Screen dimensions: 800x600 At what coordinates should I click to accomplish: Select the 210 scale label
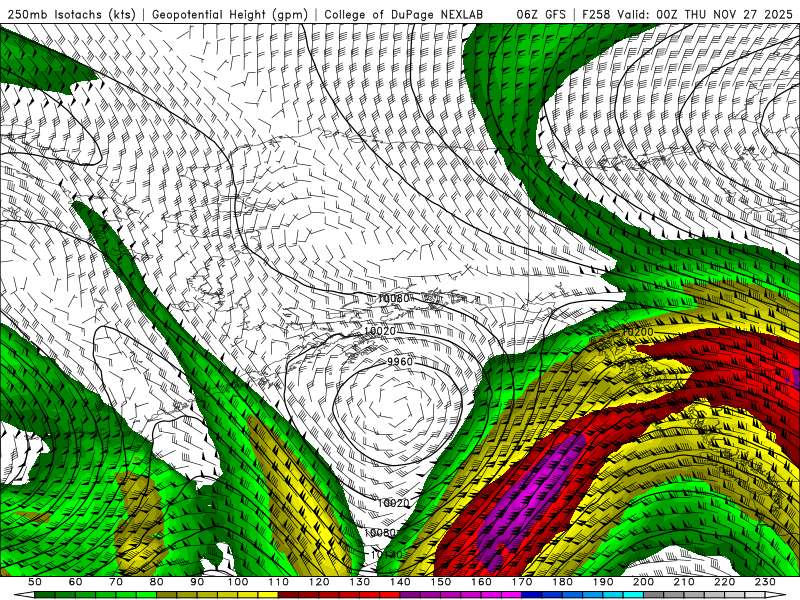[x=685, y=582]
